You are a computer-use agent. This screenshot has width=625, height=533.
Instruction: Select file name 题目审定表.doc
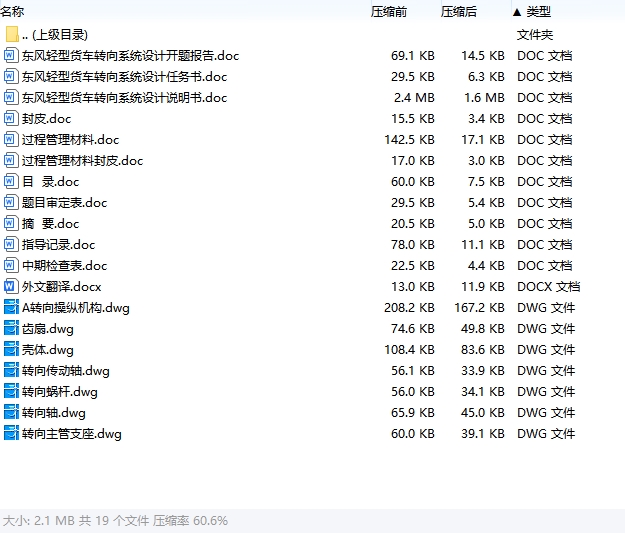click(x=64, y=203)
